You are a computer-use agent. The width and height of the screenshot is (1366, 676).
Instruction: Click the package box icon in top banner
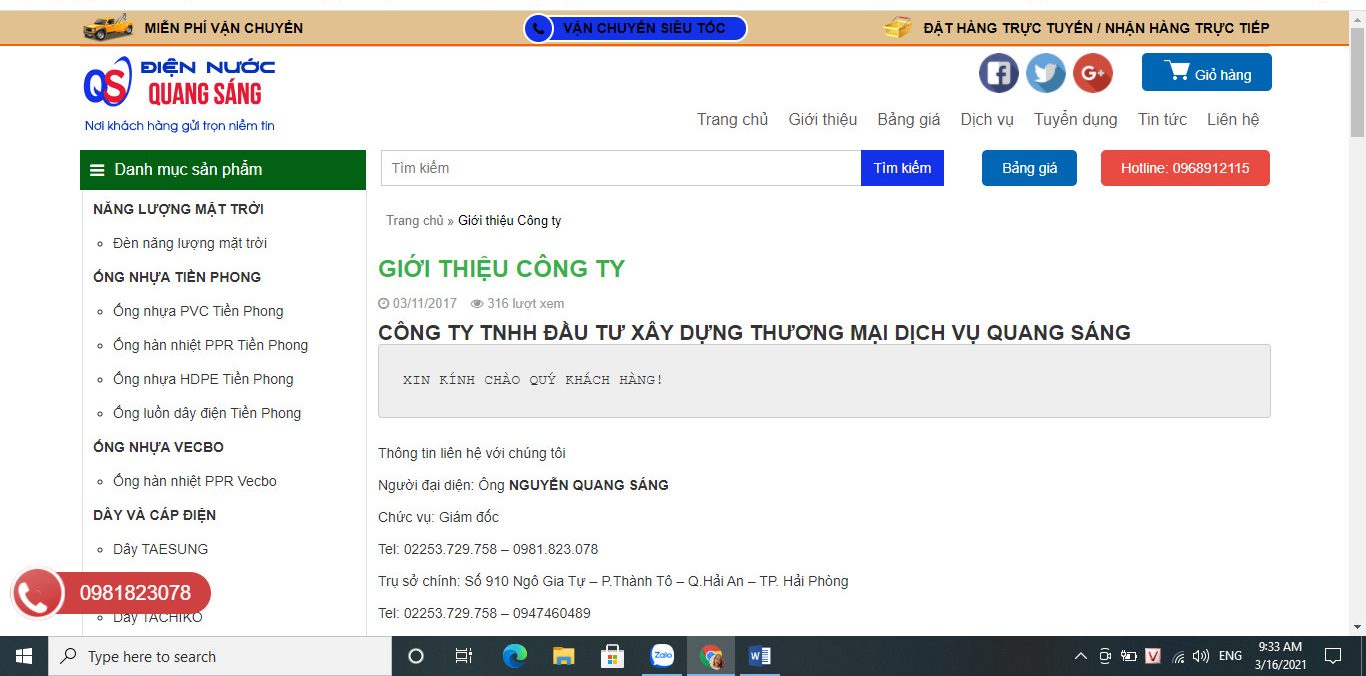click(897, 27)
